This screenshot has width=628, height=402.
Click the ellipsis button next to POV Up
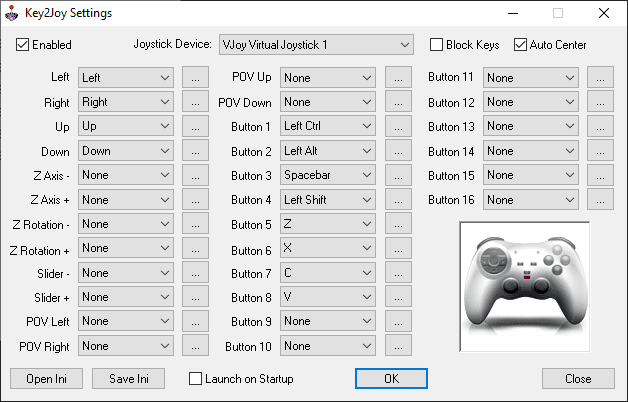(x=398, y=77)
